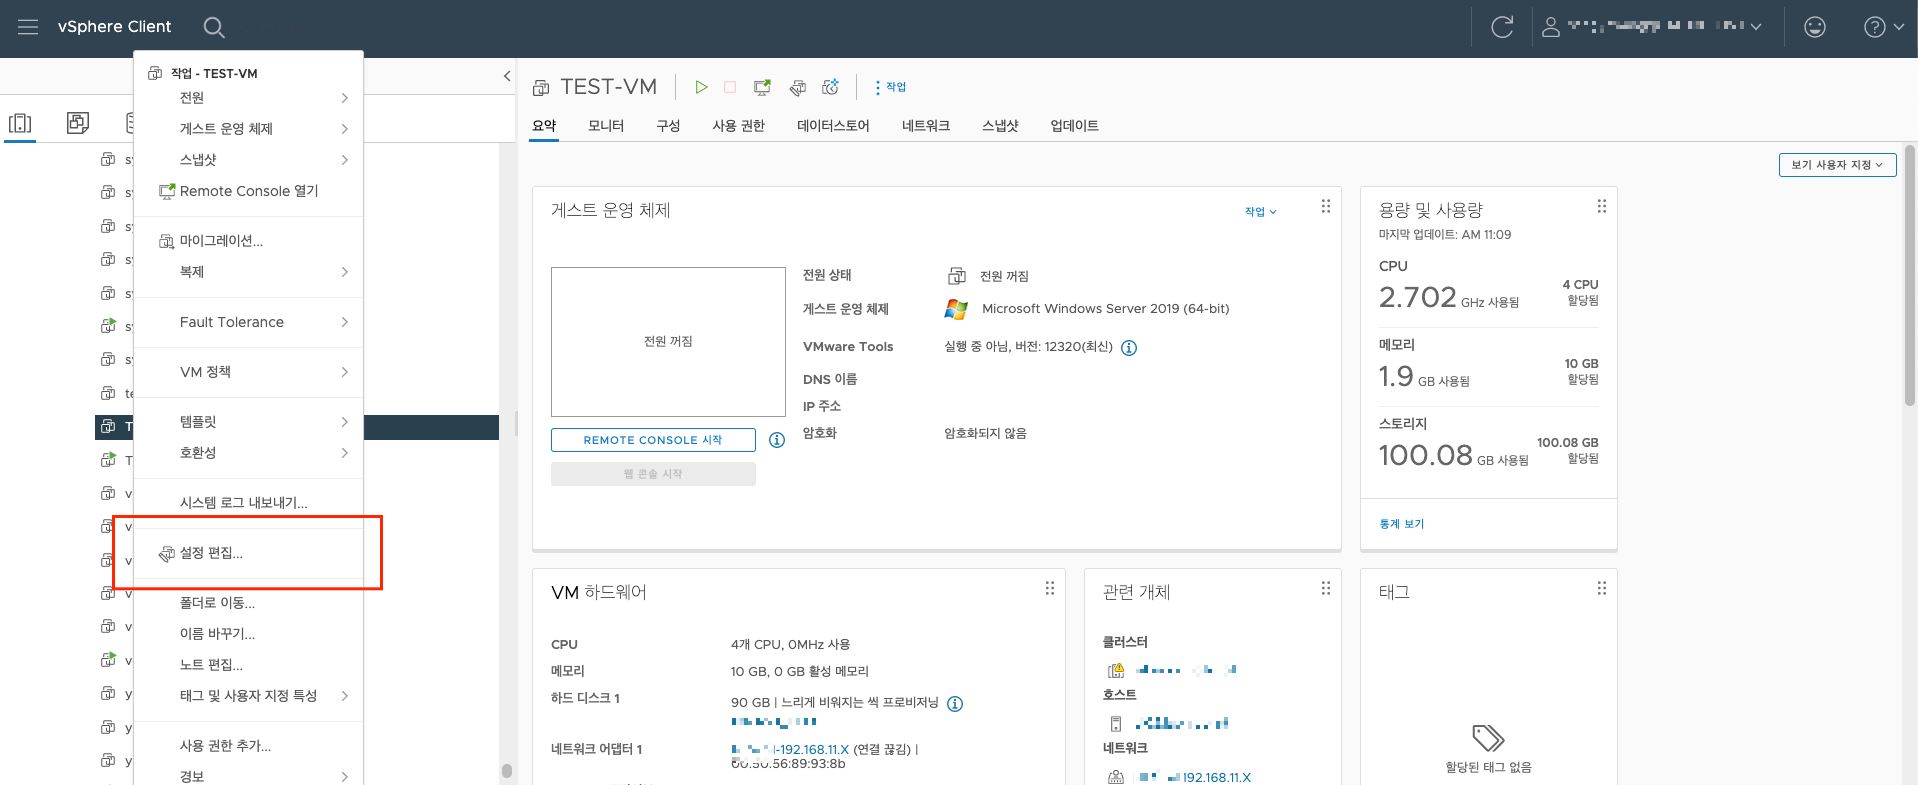This screenshot has width=1918, height=785.
Task: Click the search magnifier icon
Action: coord(214,27)
